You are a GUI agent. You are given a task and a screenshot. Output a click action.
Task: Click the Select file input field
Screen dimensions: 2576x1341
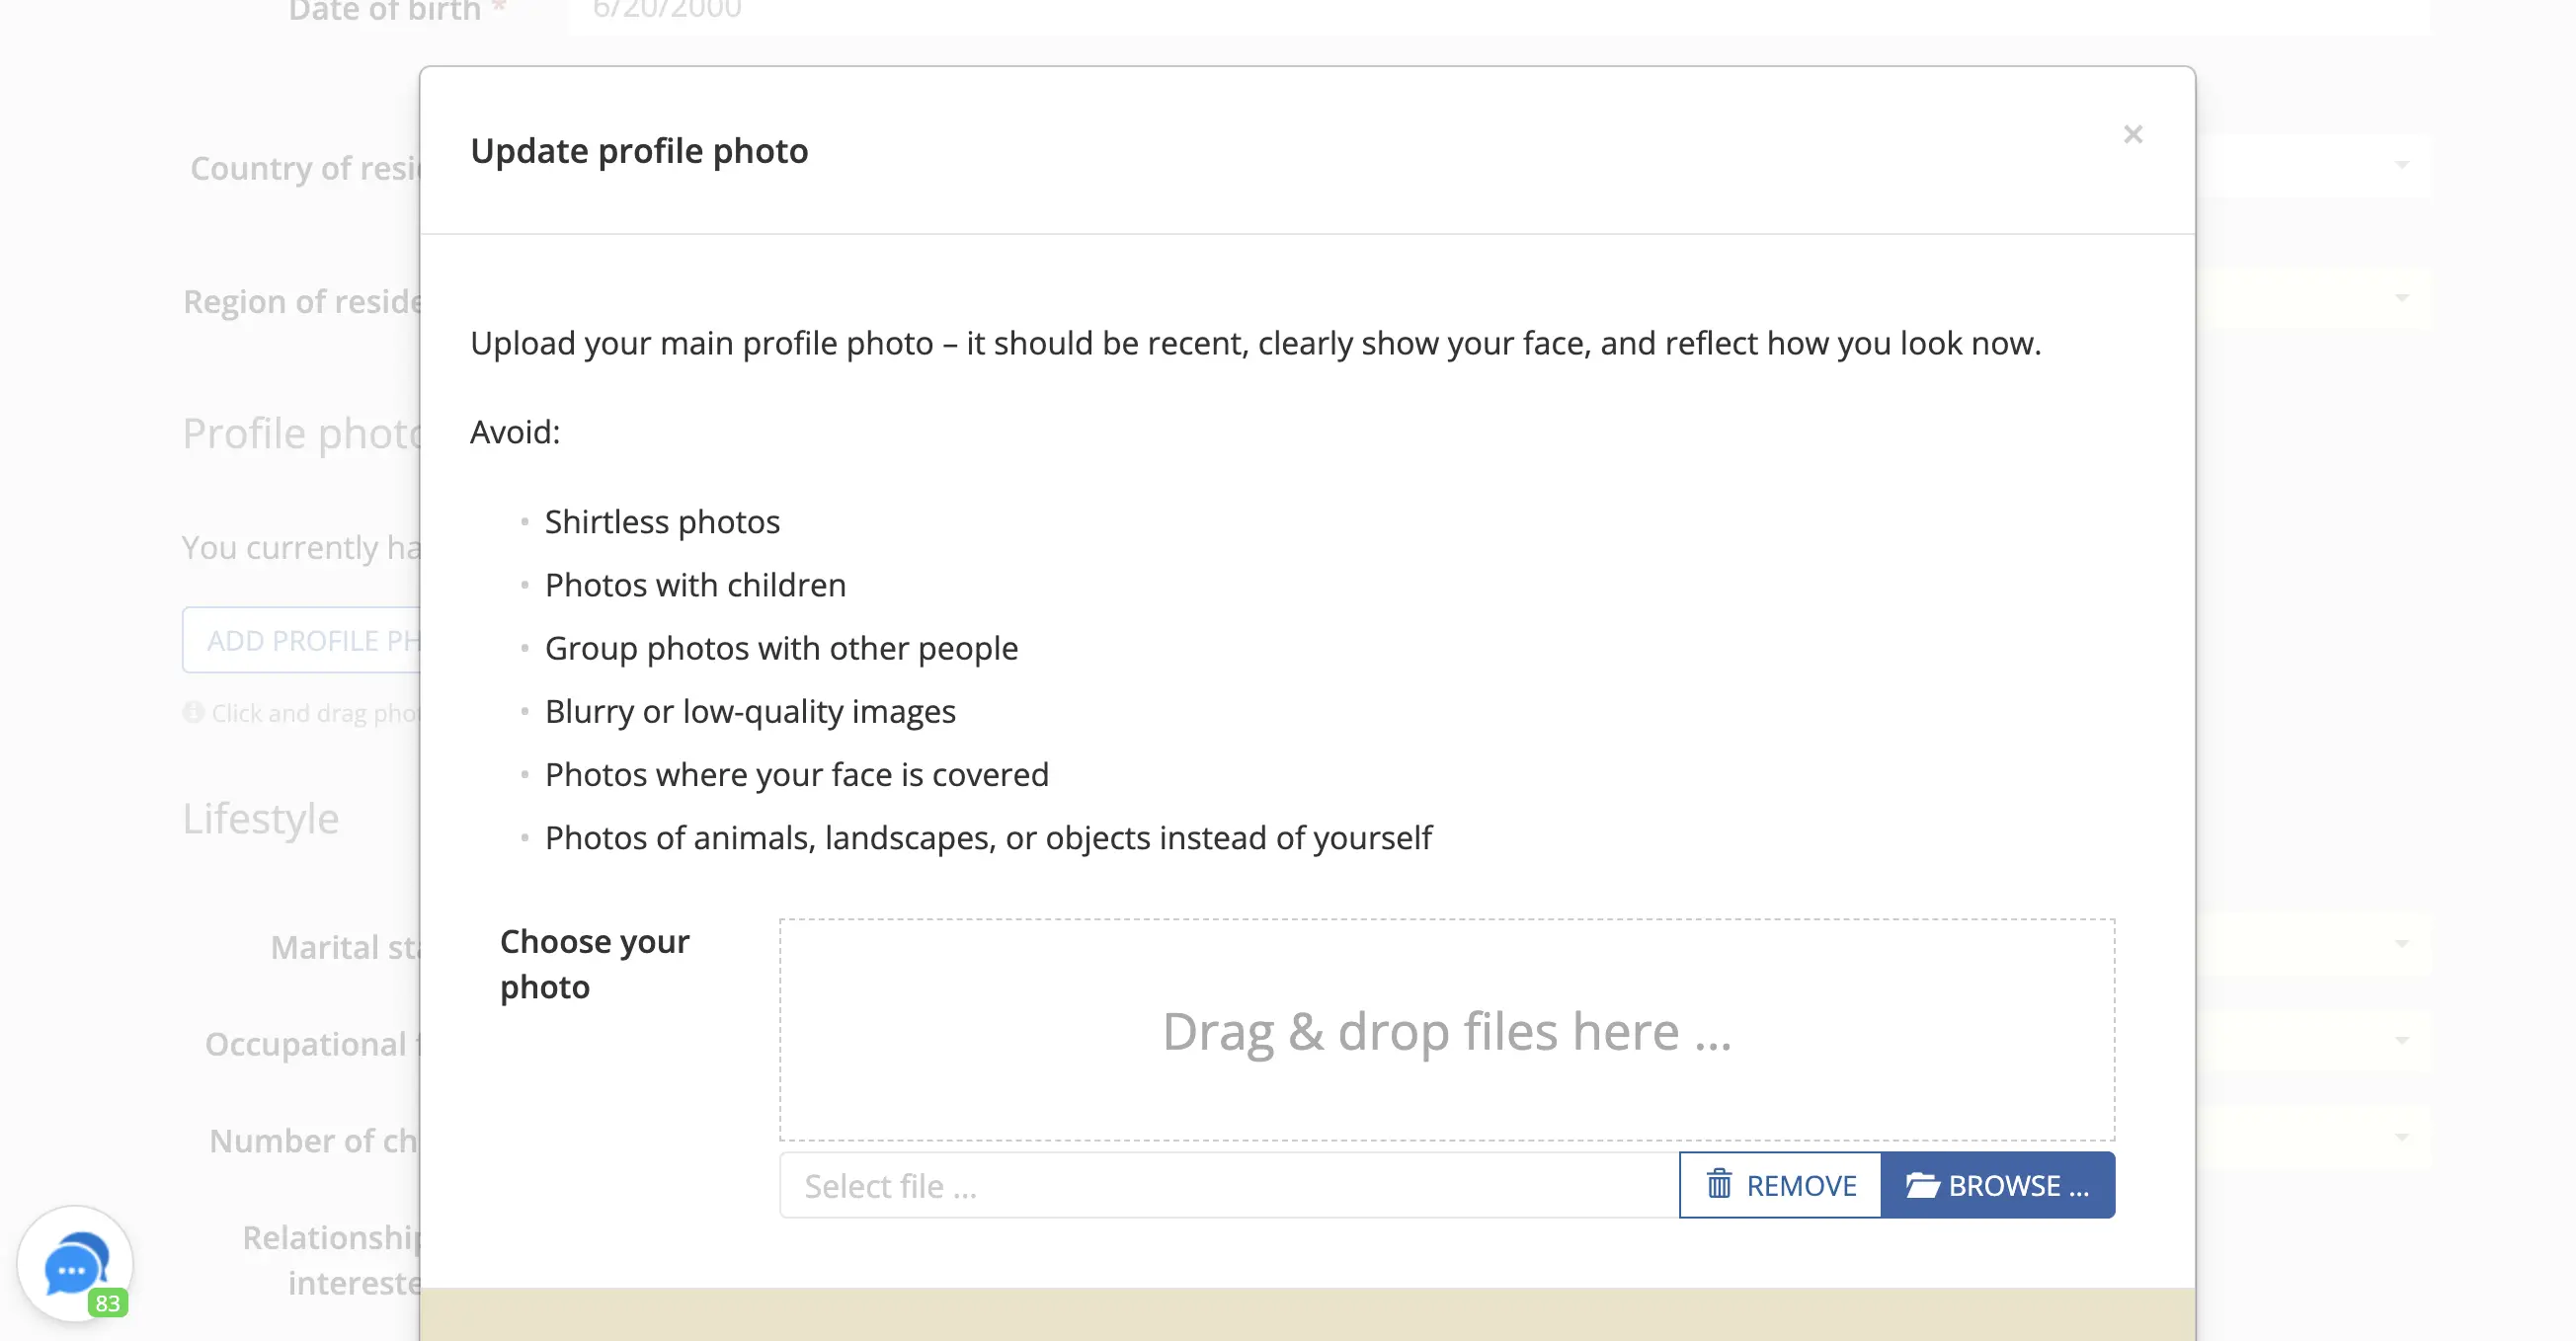click(x=1228, y=1185)
